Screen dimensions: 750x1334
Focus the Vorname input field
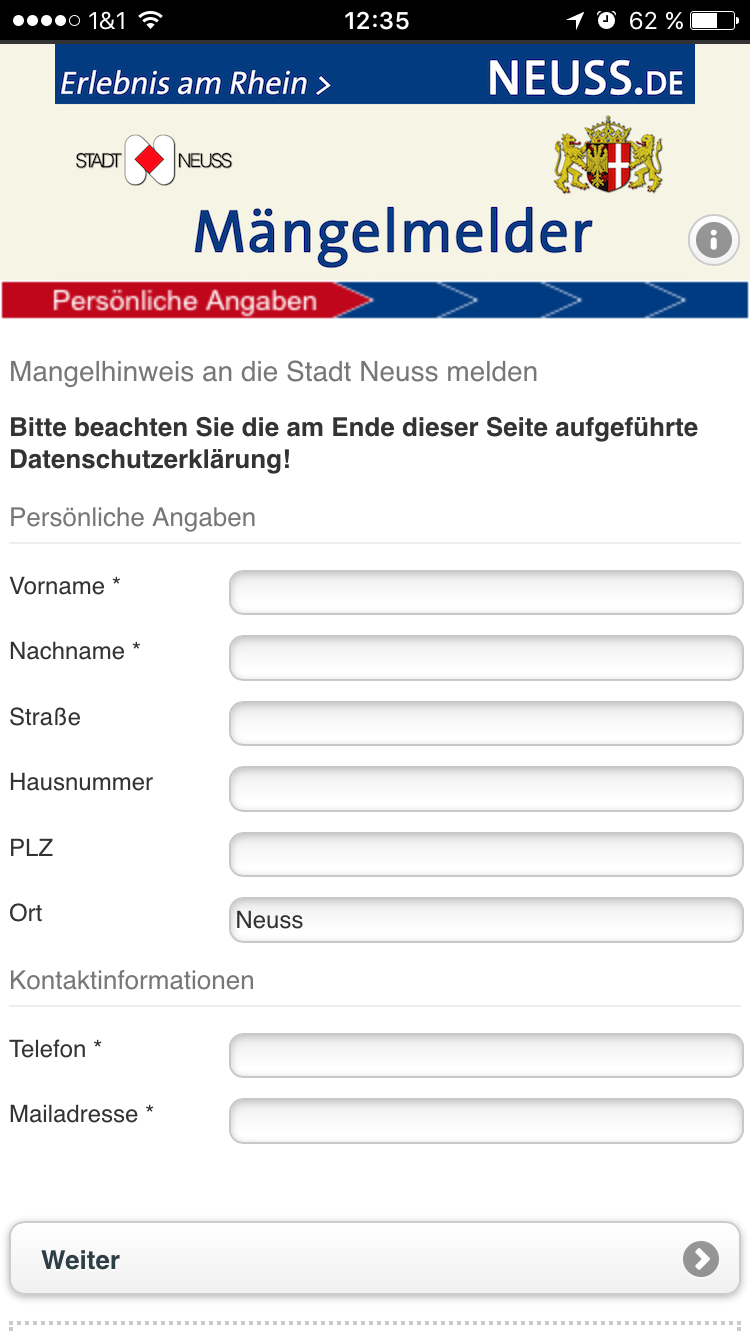pos(486,592)
